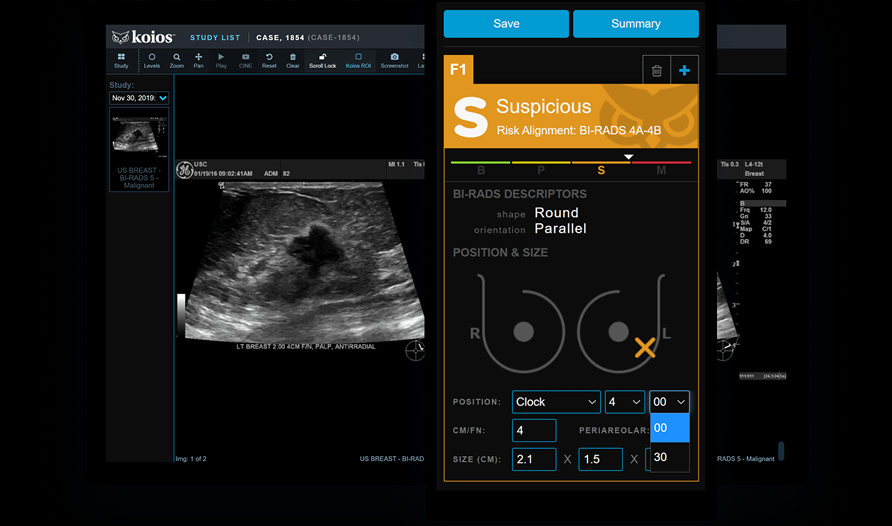This screenshot has width=892, height=526.
Task: Open the Clock position type dropdown
Action: click(556, 402)
